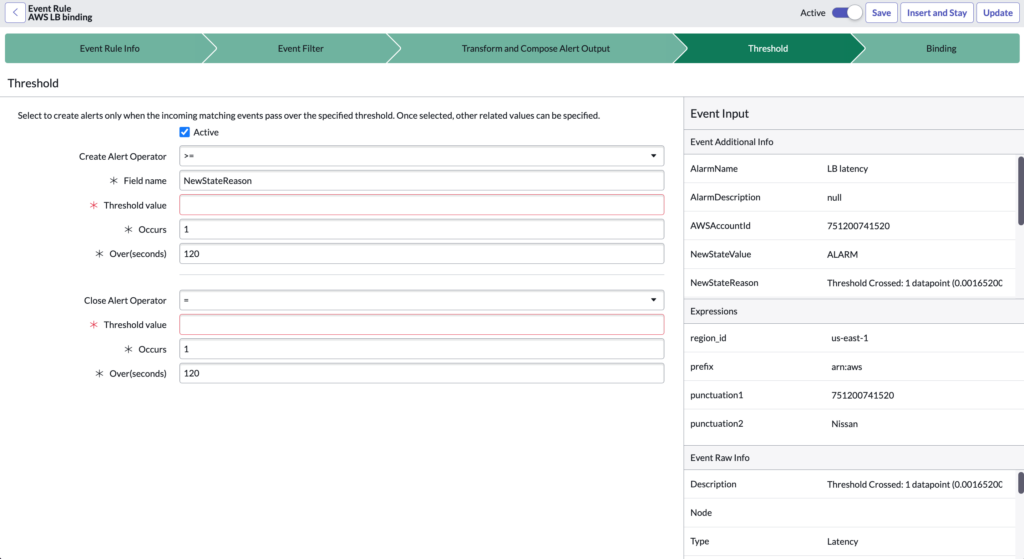
Task: Click the back arrow icon
Action: click(x=15, y=13)
